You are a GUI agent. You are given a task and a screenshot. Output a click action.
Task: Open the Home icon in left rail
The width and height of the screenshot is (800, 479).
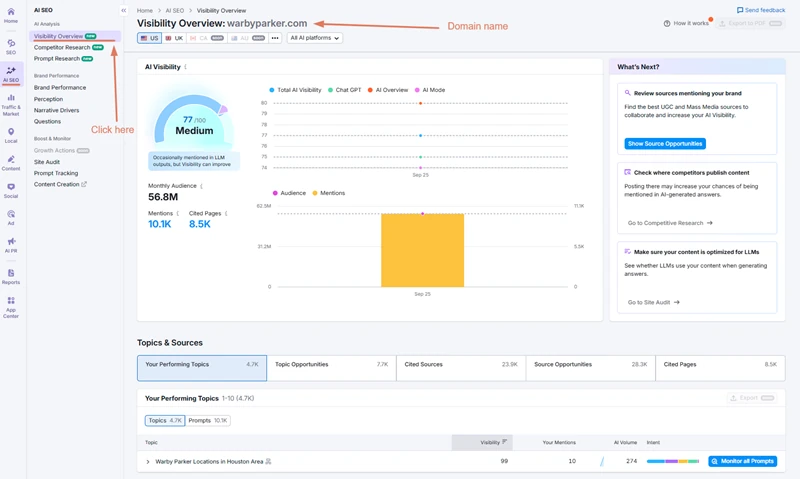[x=11, y=12]
